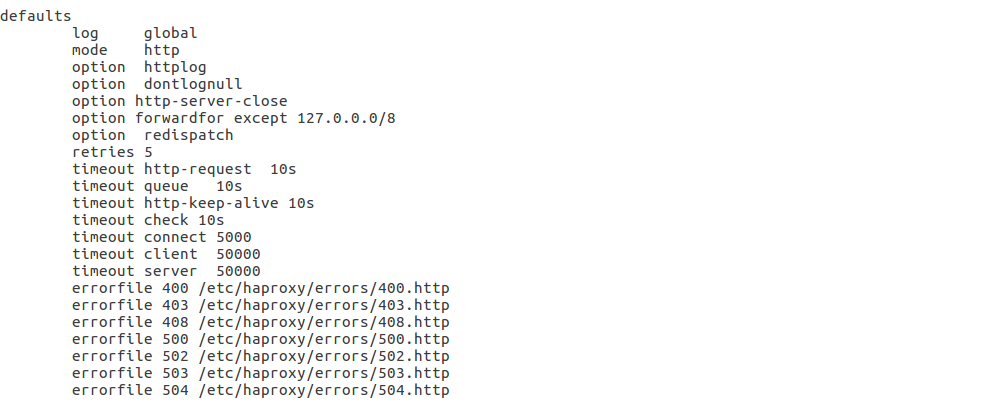The height and width of the screenshot is (409, 1002).
Task: Click the /etc/haproxy/errors/400.http path
Action: coord(323,288)
